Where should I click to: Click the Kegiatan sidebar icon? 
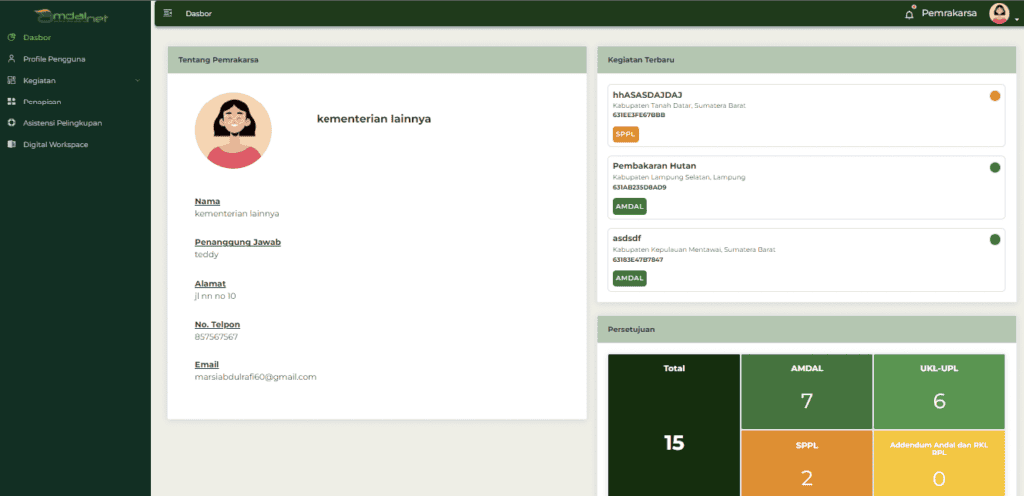tap(11, 80)
